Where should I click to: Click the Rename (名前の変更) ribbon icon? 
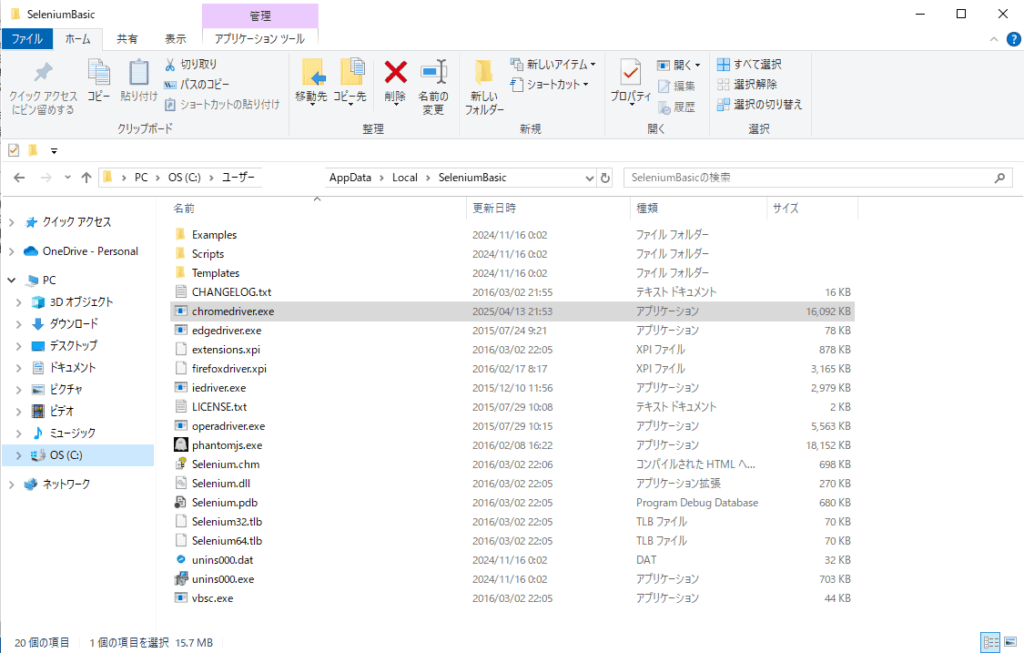coord(432,73)
